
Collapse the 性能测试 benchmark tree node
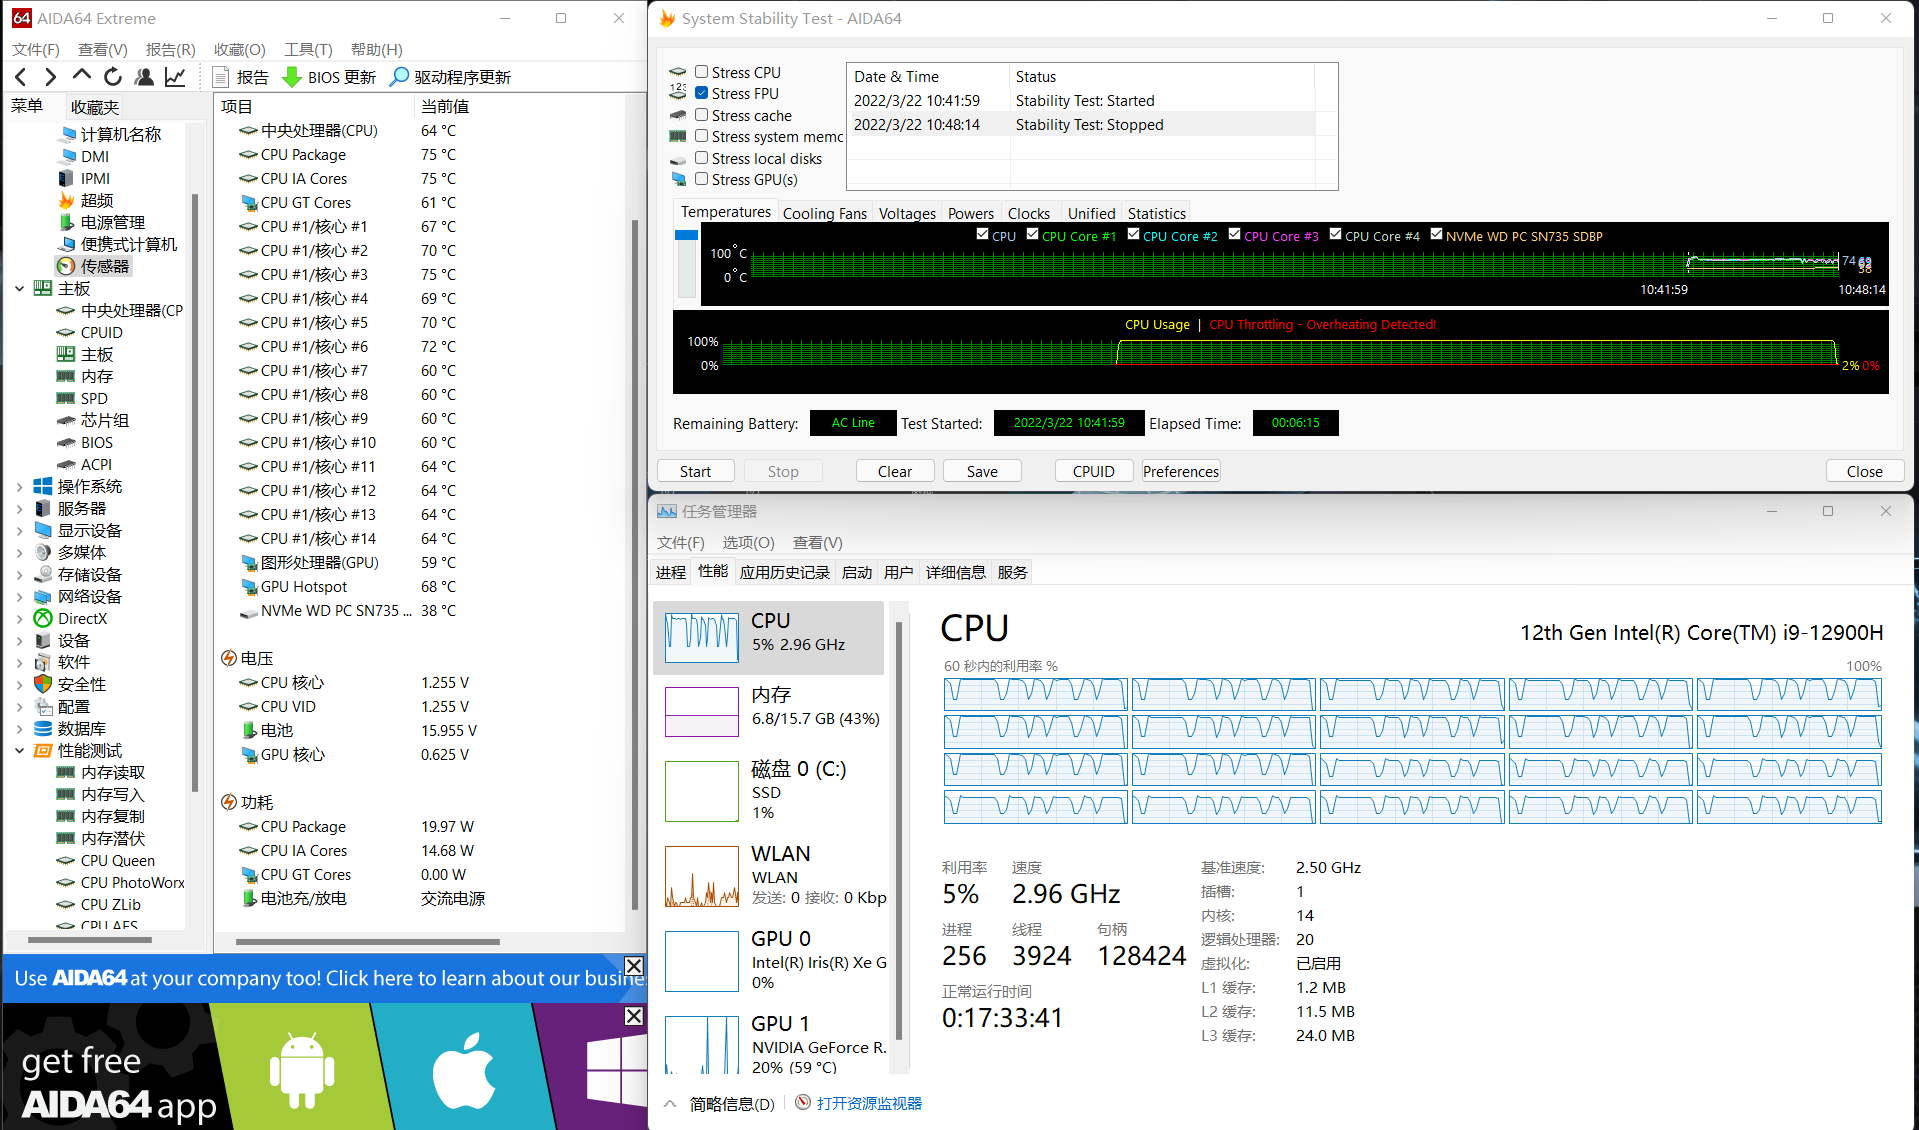19,750
